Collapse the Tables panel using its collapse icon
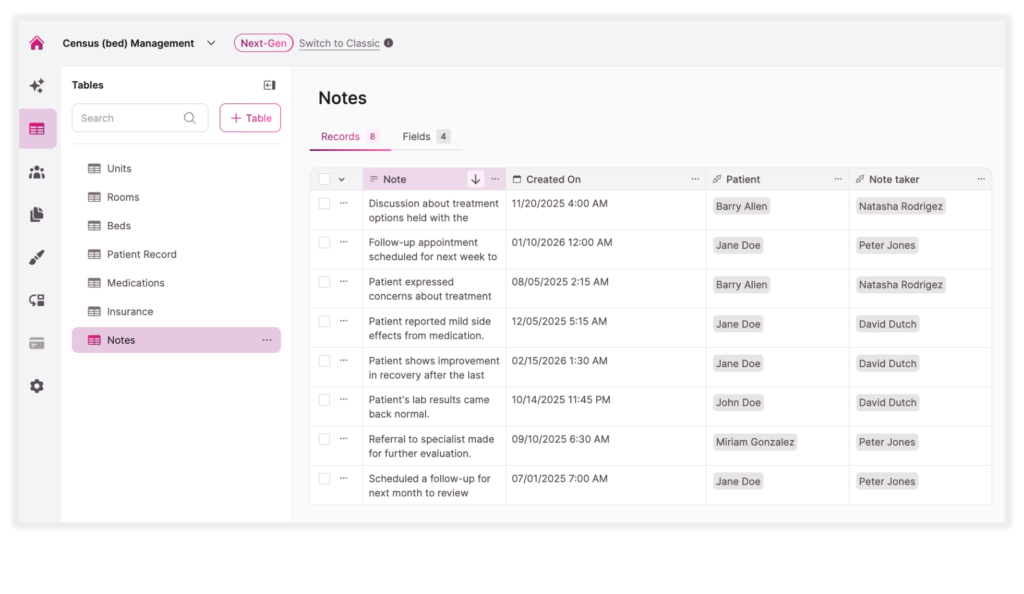 point(268,85)
